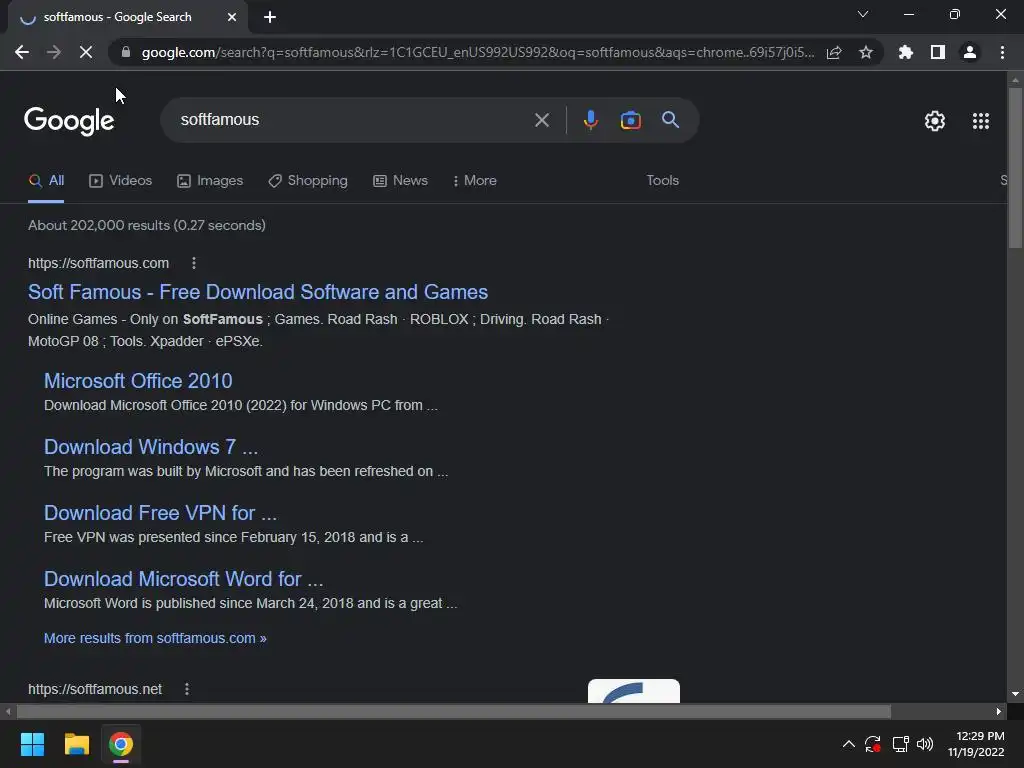Click the forward navigation arrow
Screen dimensions: 1024x768
[x=54, y=52]
